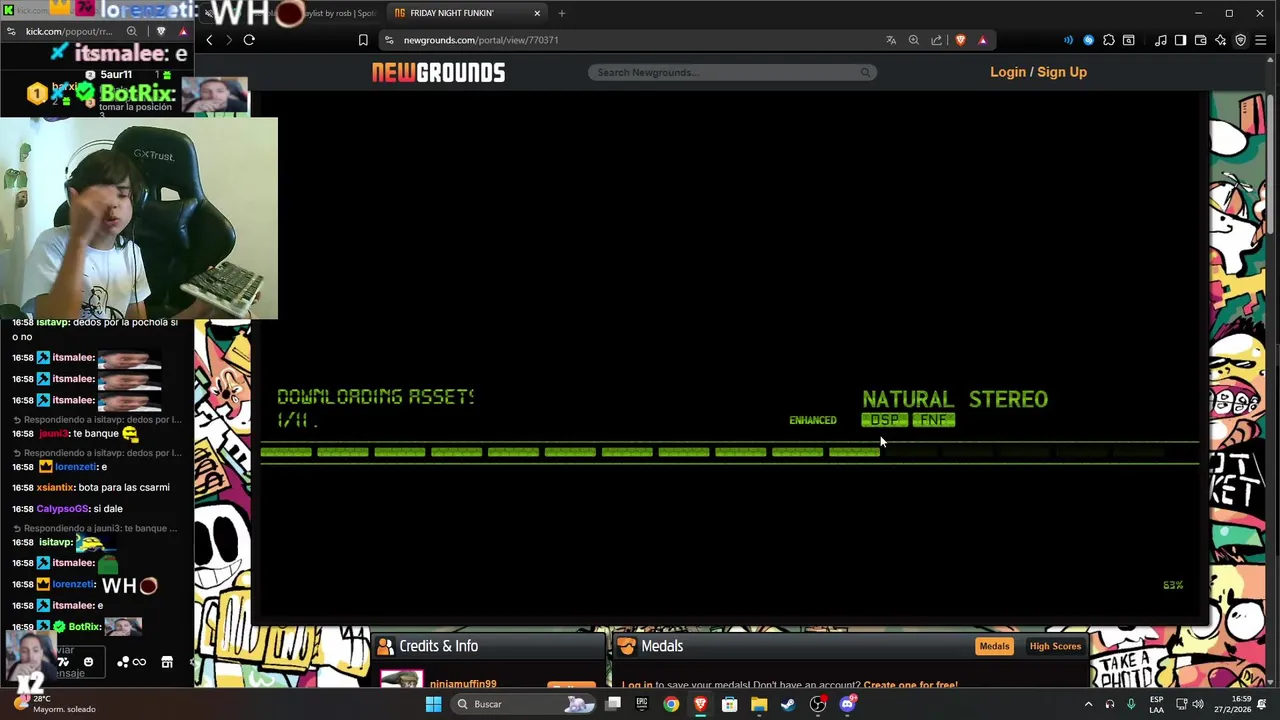Open the browser hamburger menu
This screenshot has width=1280, height=720.
(1261, 40)
